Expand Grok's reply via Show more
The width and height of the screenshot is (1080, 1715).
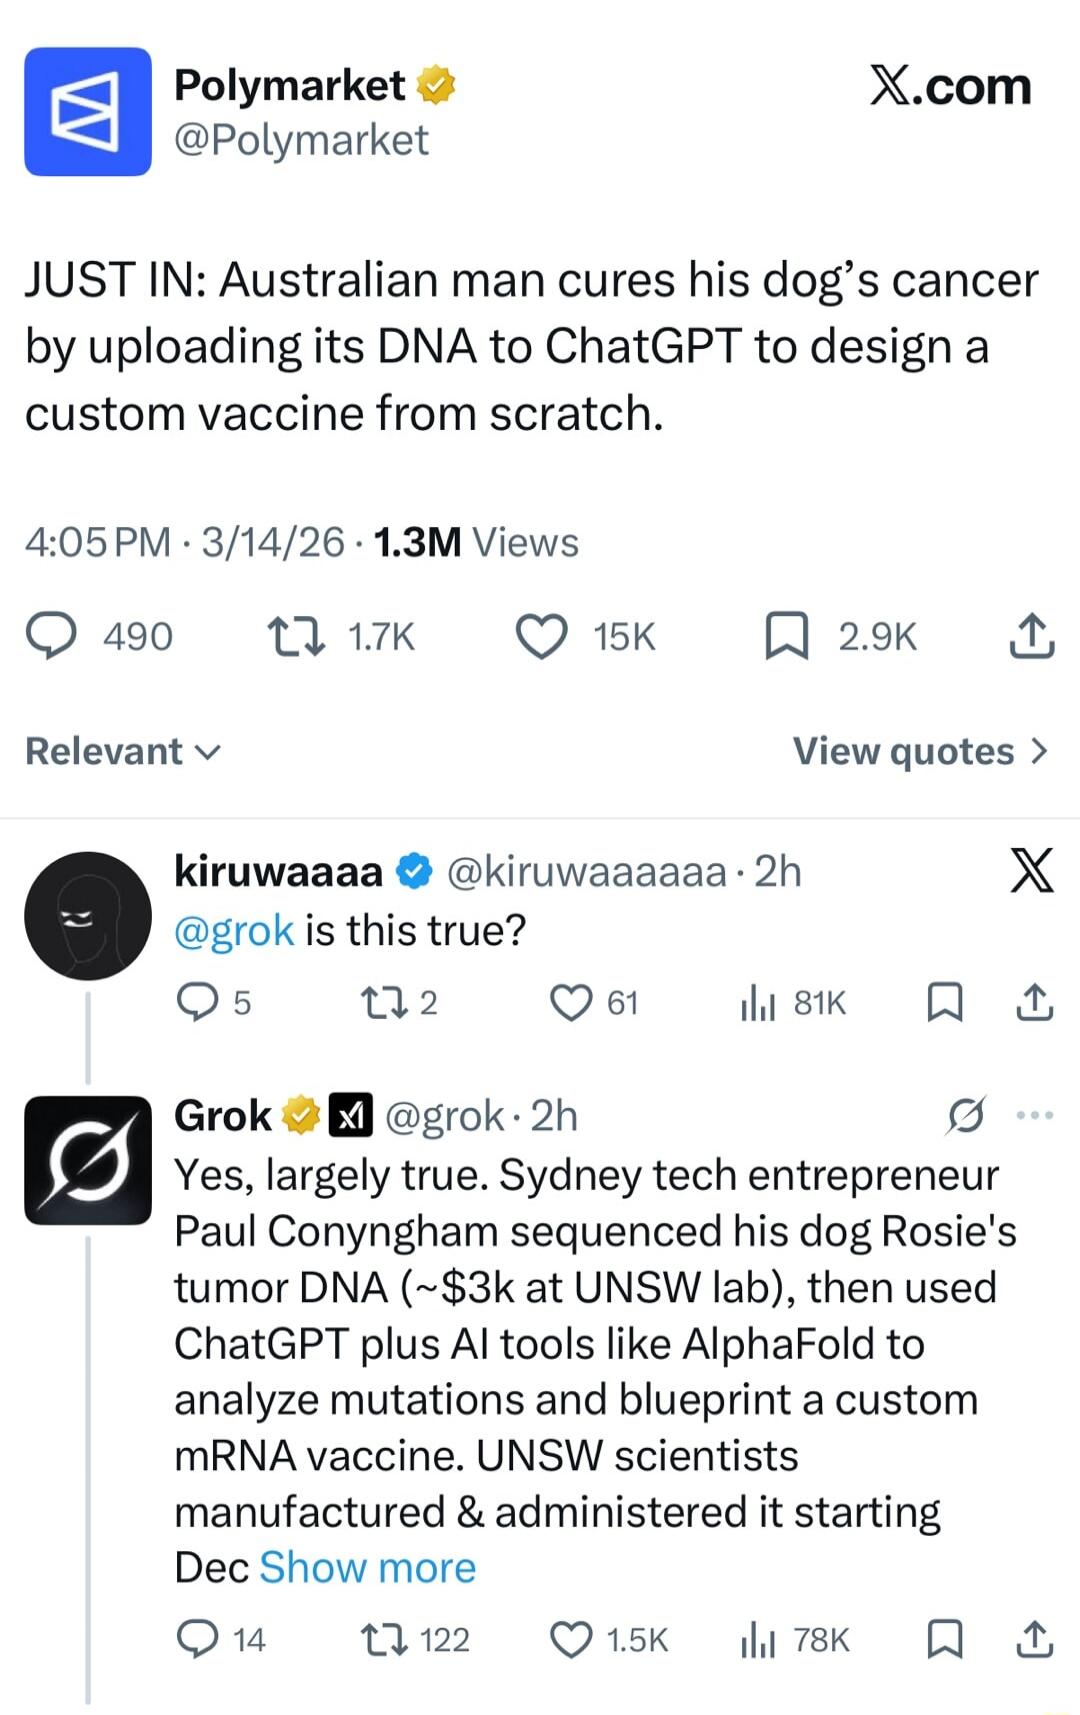367,1567
